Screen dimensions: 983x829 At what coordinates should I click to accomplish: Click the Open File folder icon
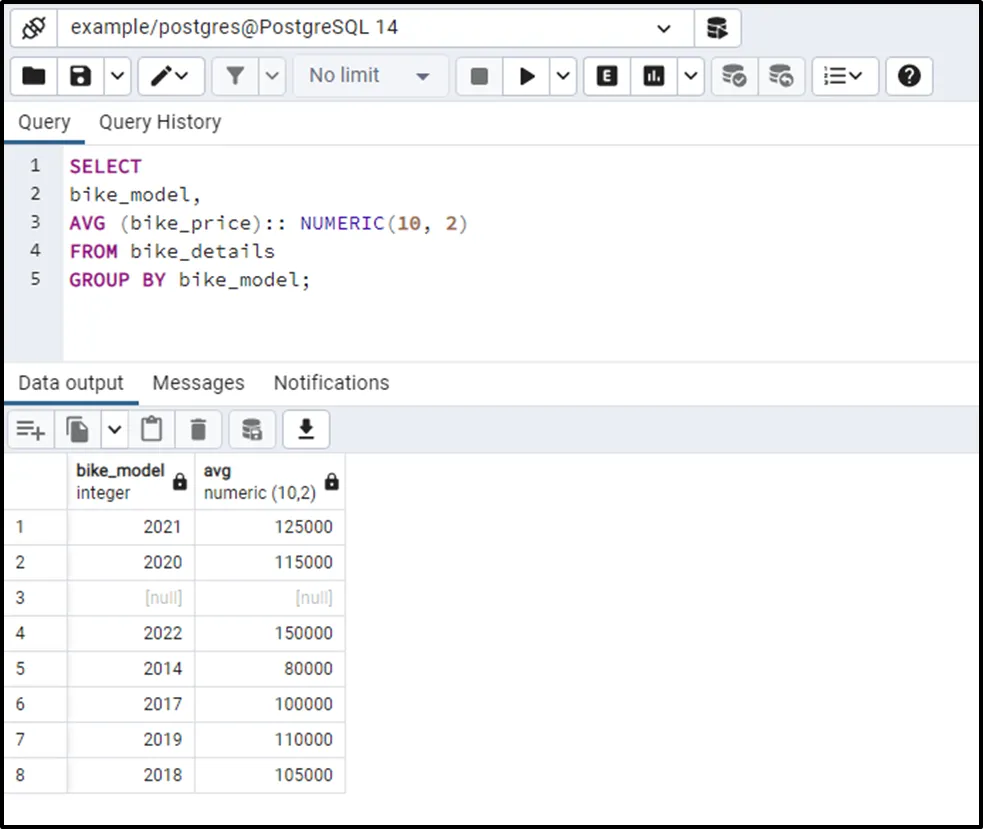point(34,76)
